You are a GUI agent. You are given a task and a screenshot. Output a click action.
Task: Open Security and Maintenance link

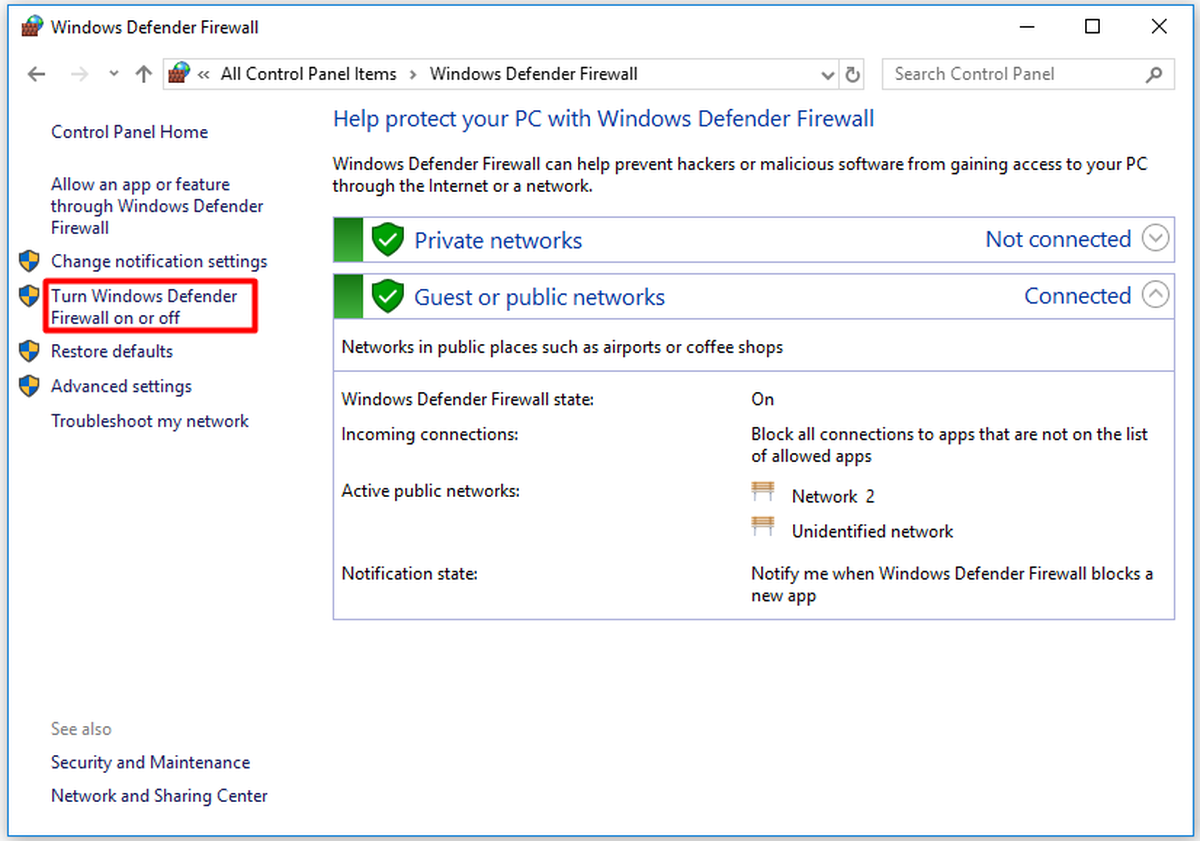(x=151, y=762)
